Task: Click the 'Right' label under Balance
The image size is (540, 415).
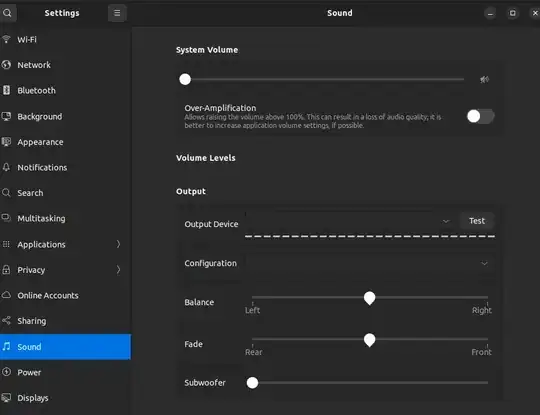Action: 481,310
